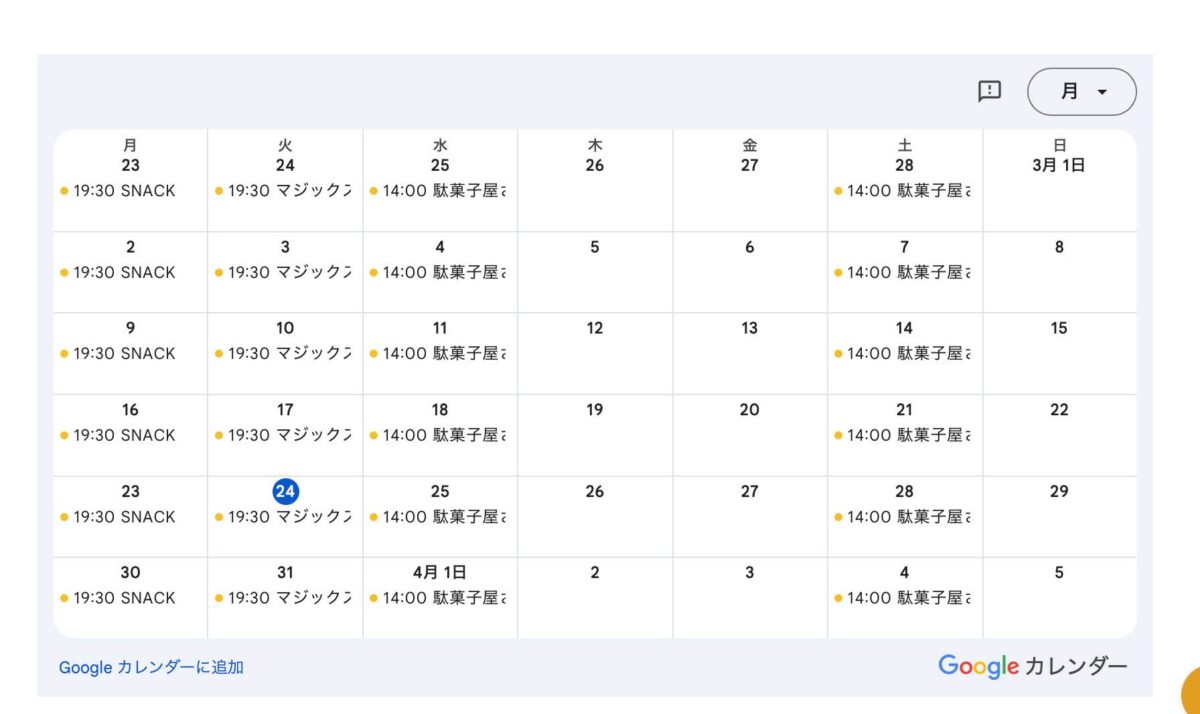Viewport: 1200px width, 714px height.
Task: Open 14:00 駄菓子屋 event on Wednesday 4
Action: (x=439, y=272)
